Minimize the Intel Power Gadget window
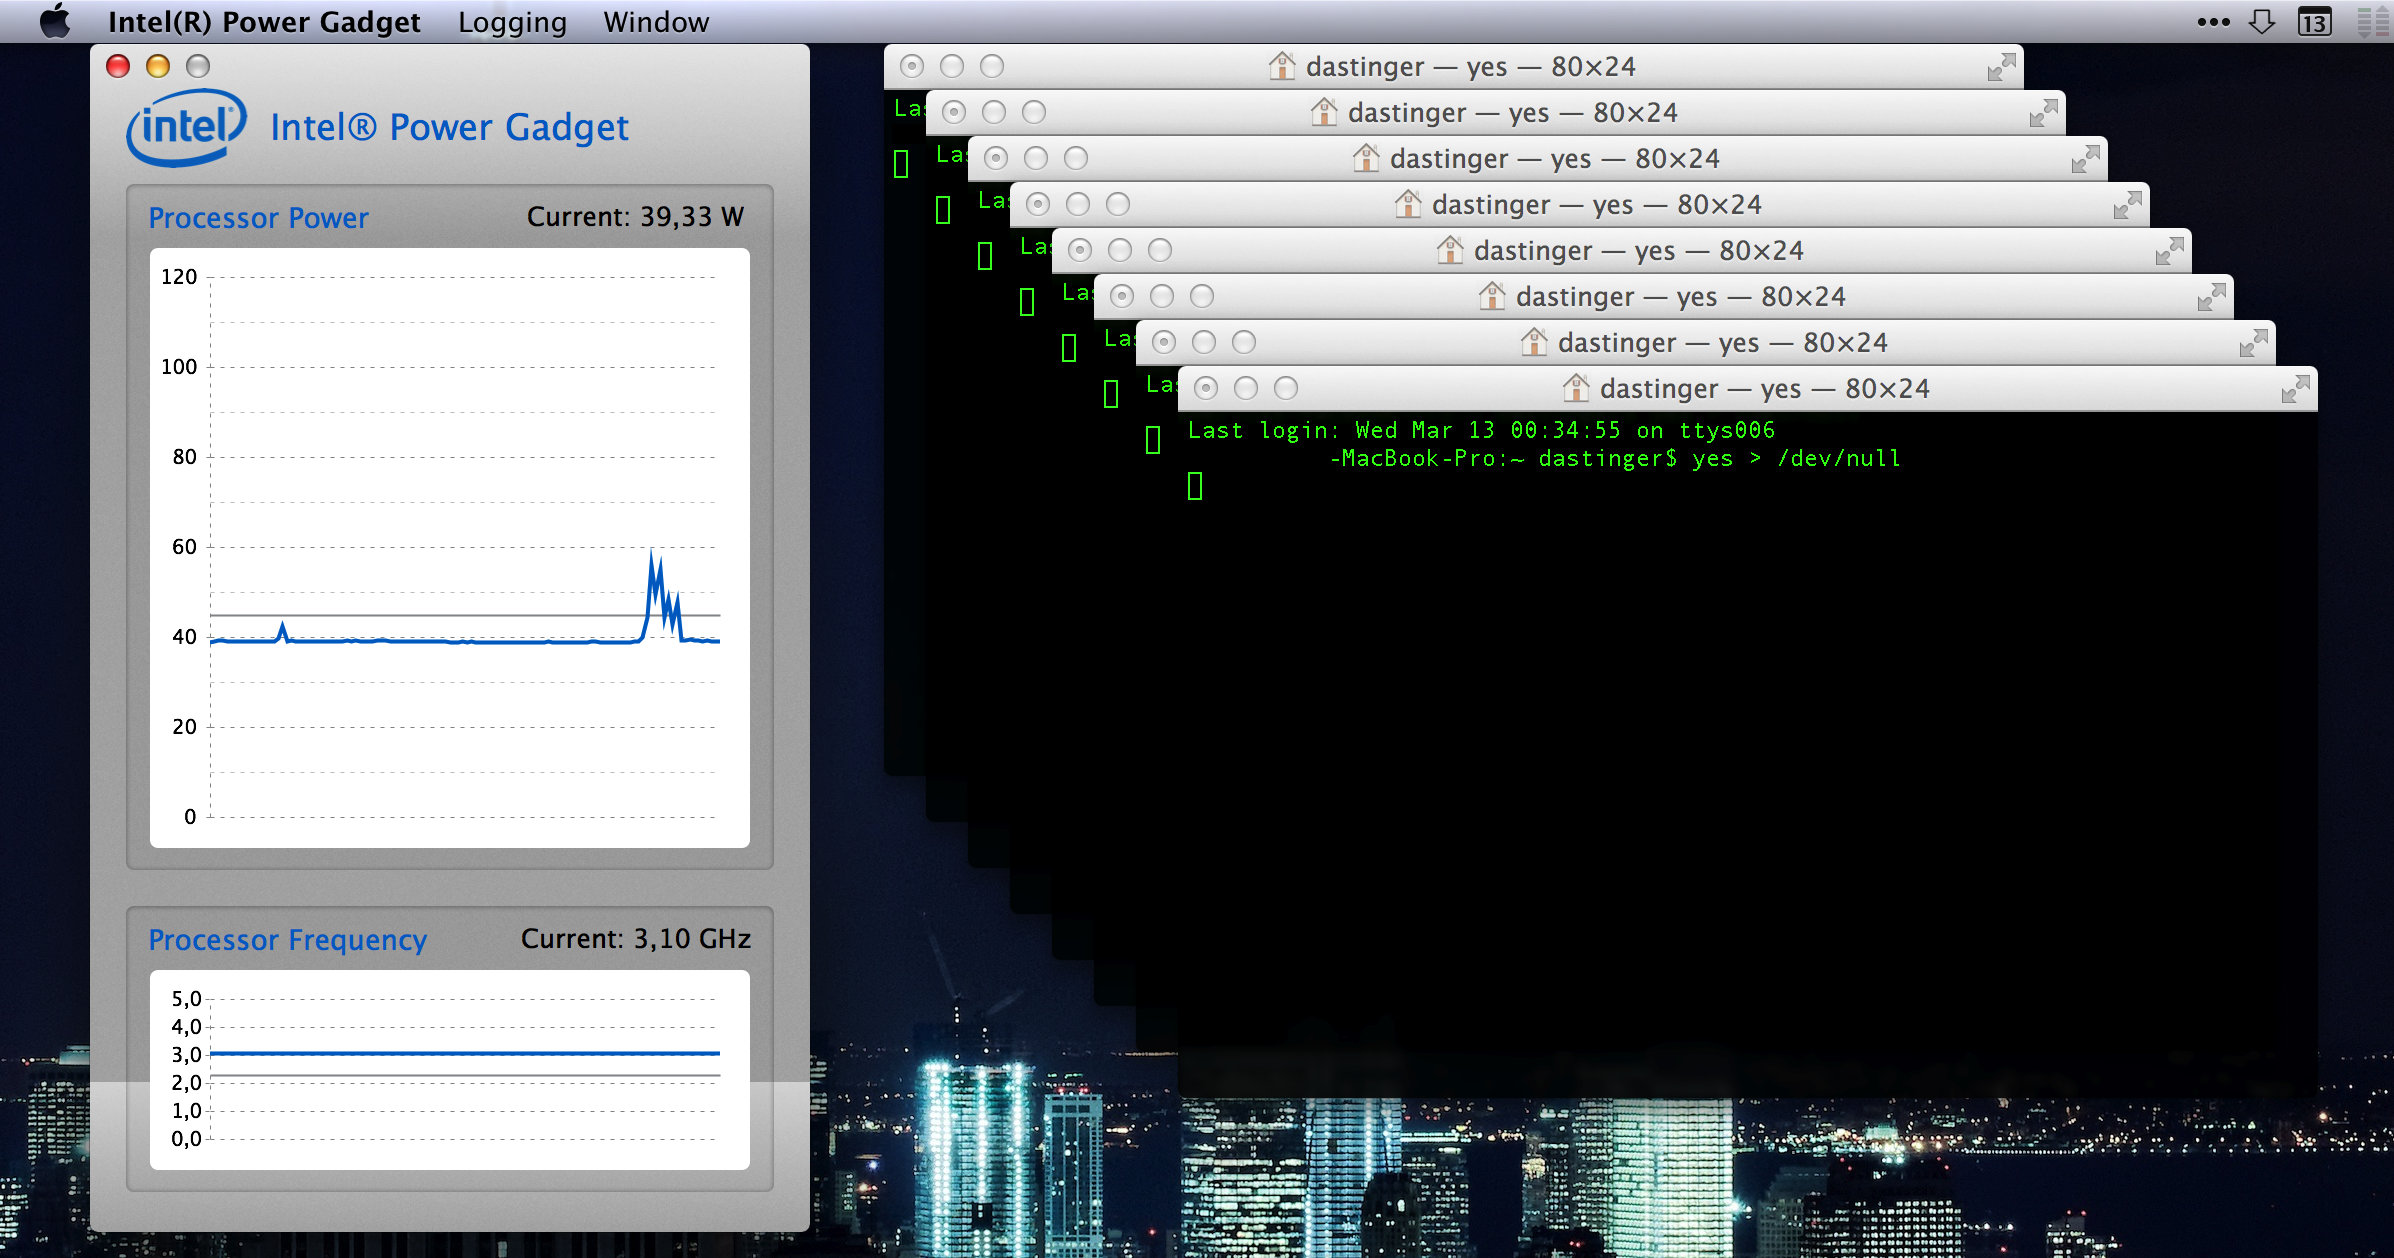 click(158, 66)
